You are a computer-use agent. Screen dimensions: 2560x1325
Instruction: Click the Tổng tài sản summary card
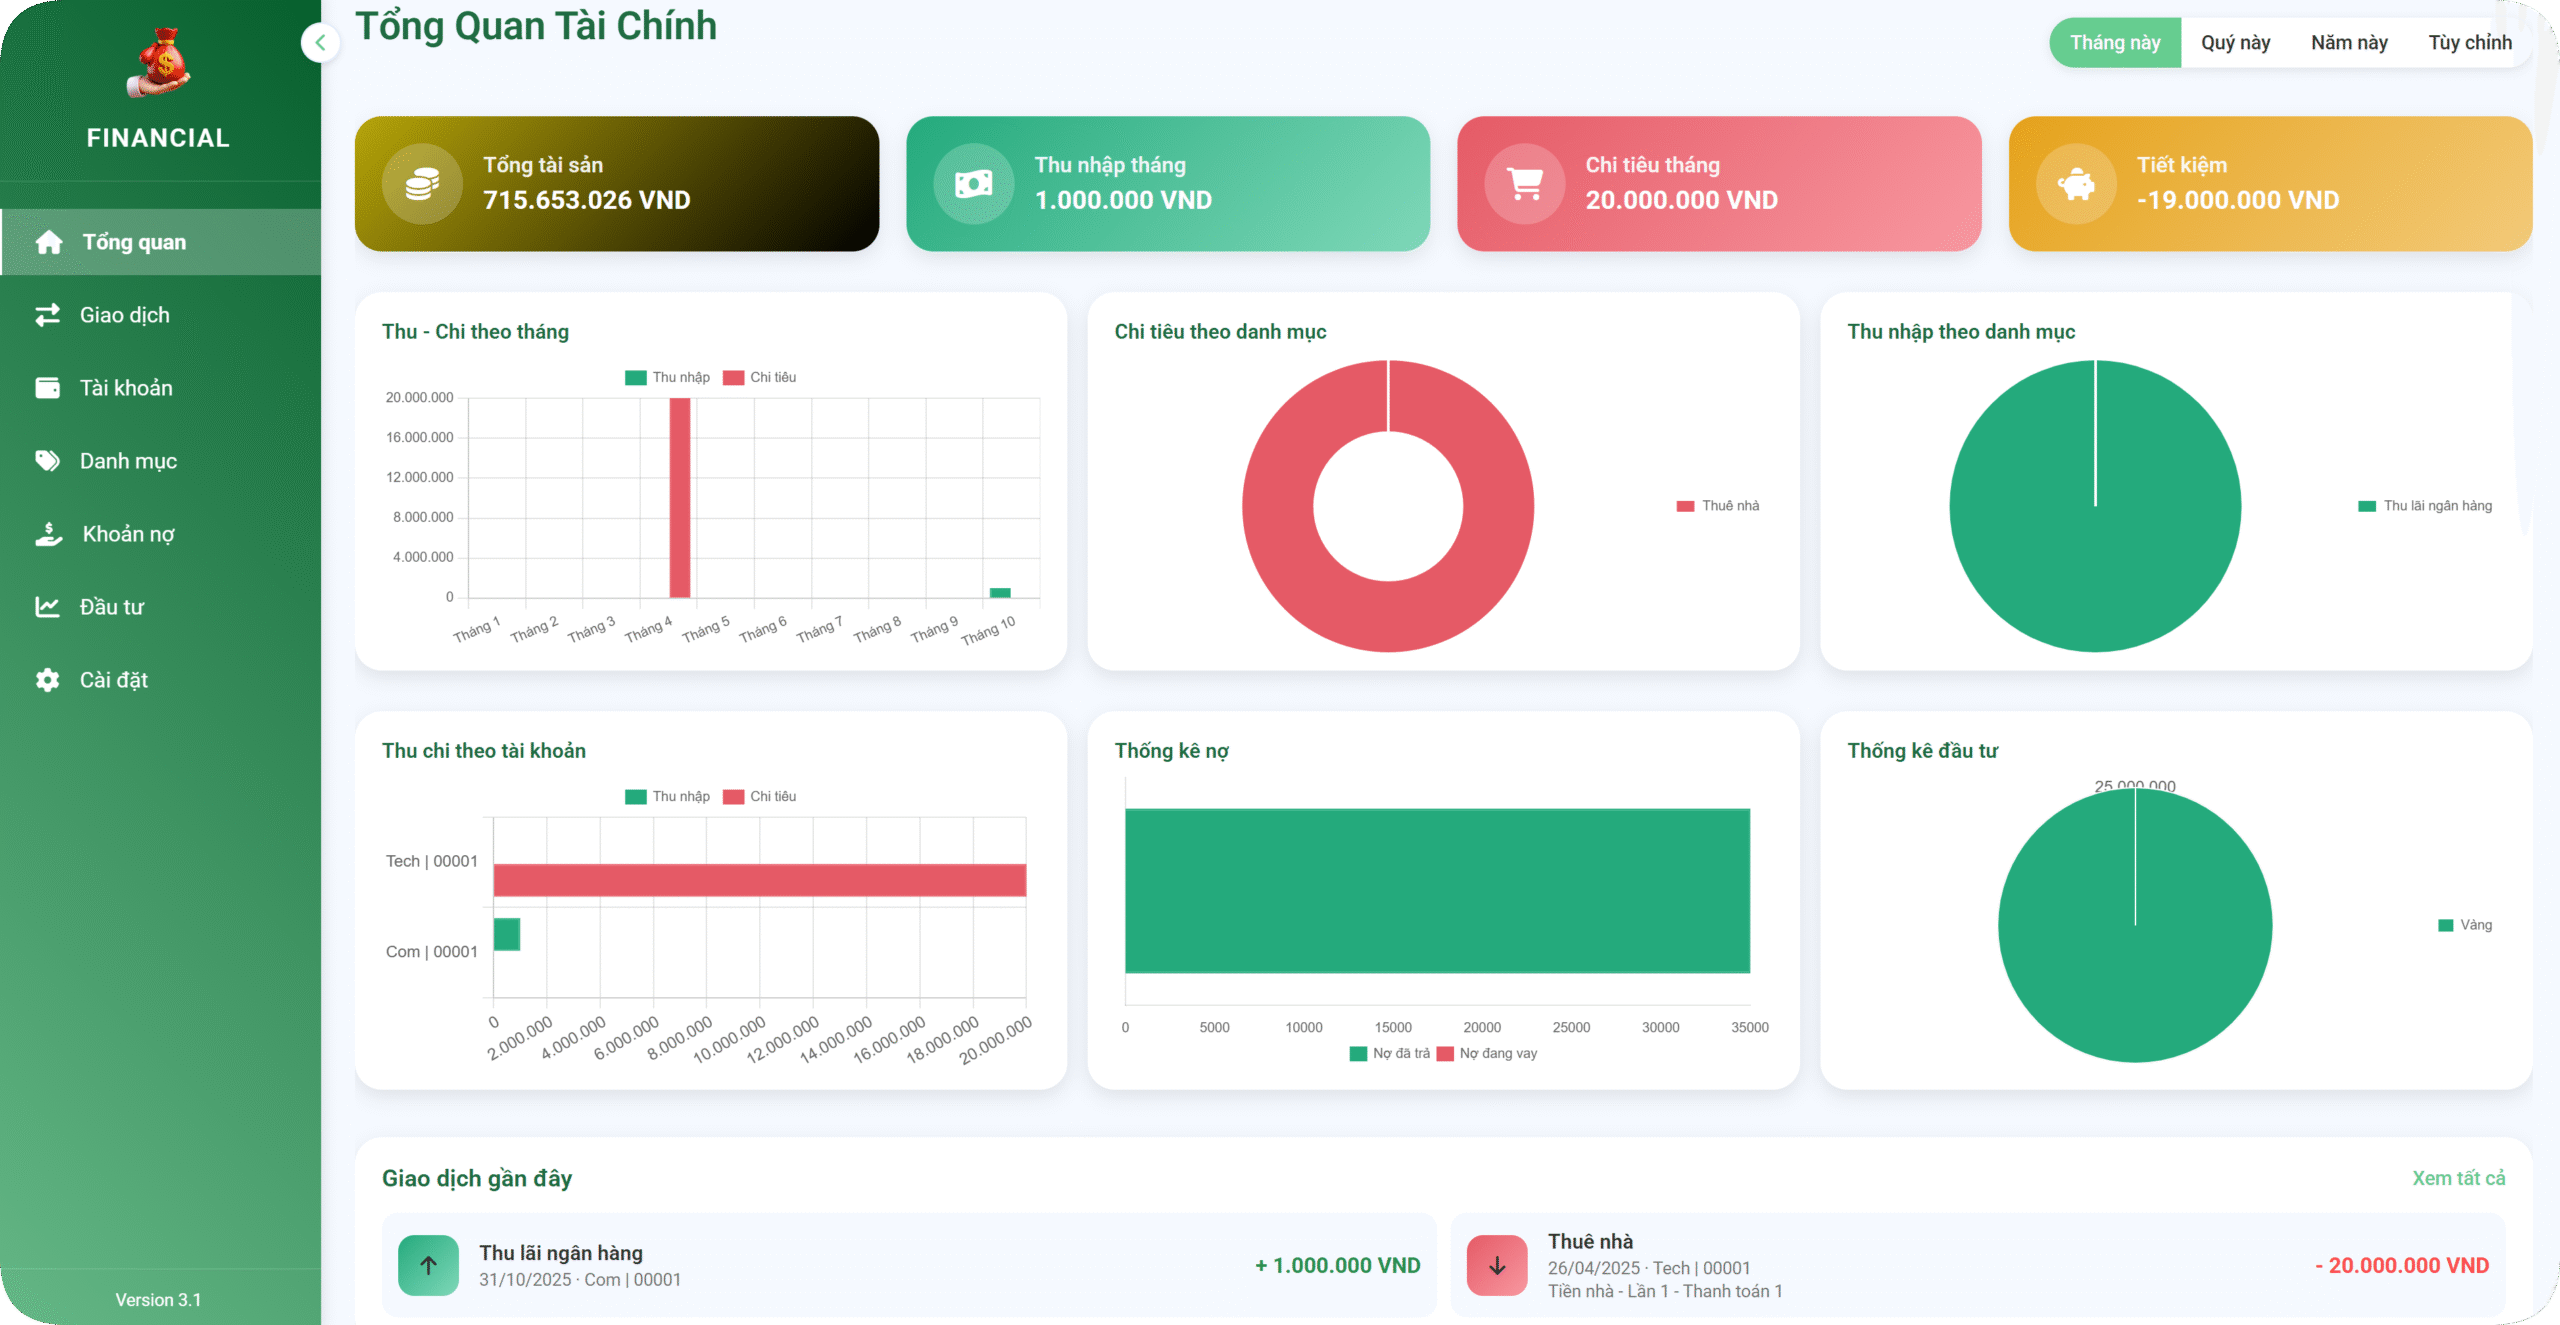click(616, 183)
